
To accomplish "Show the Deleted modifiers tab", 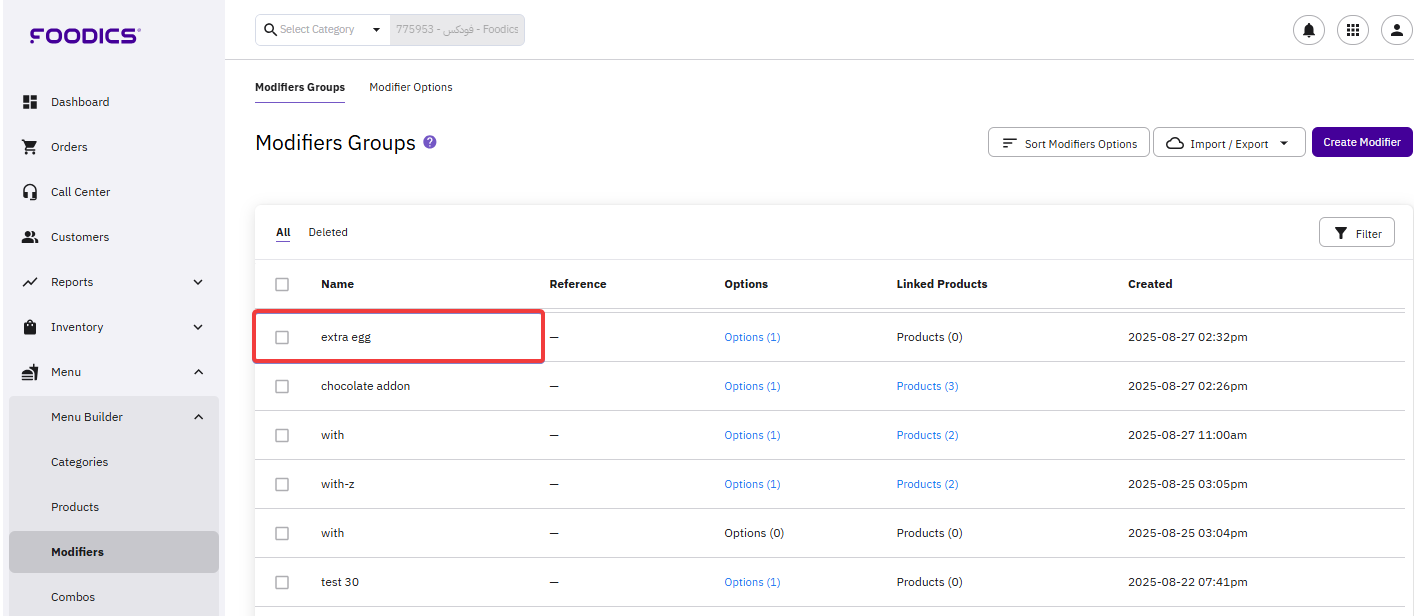I will click(328, 232).
